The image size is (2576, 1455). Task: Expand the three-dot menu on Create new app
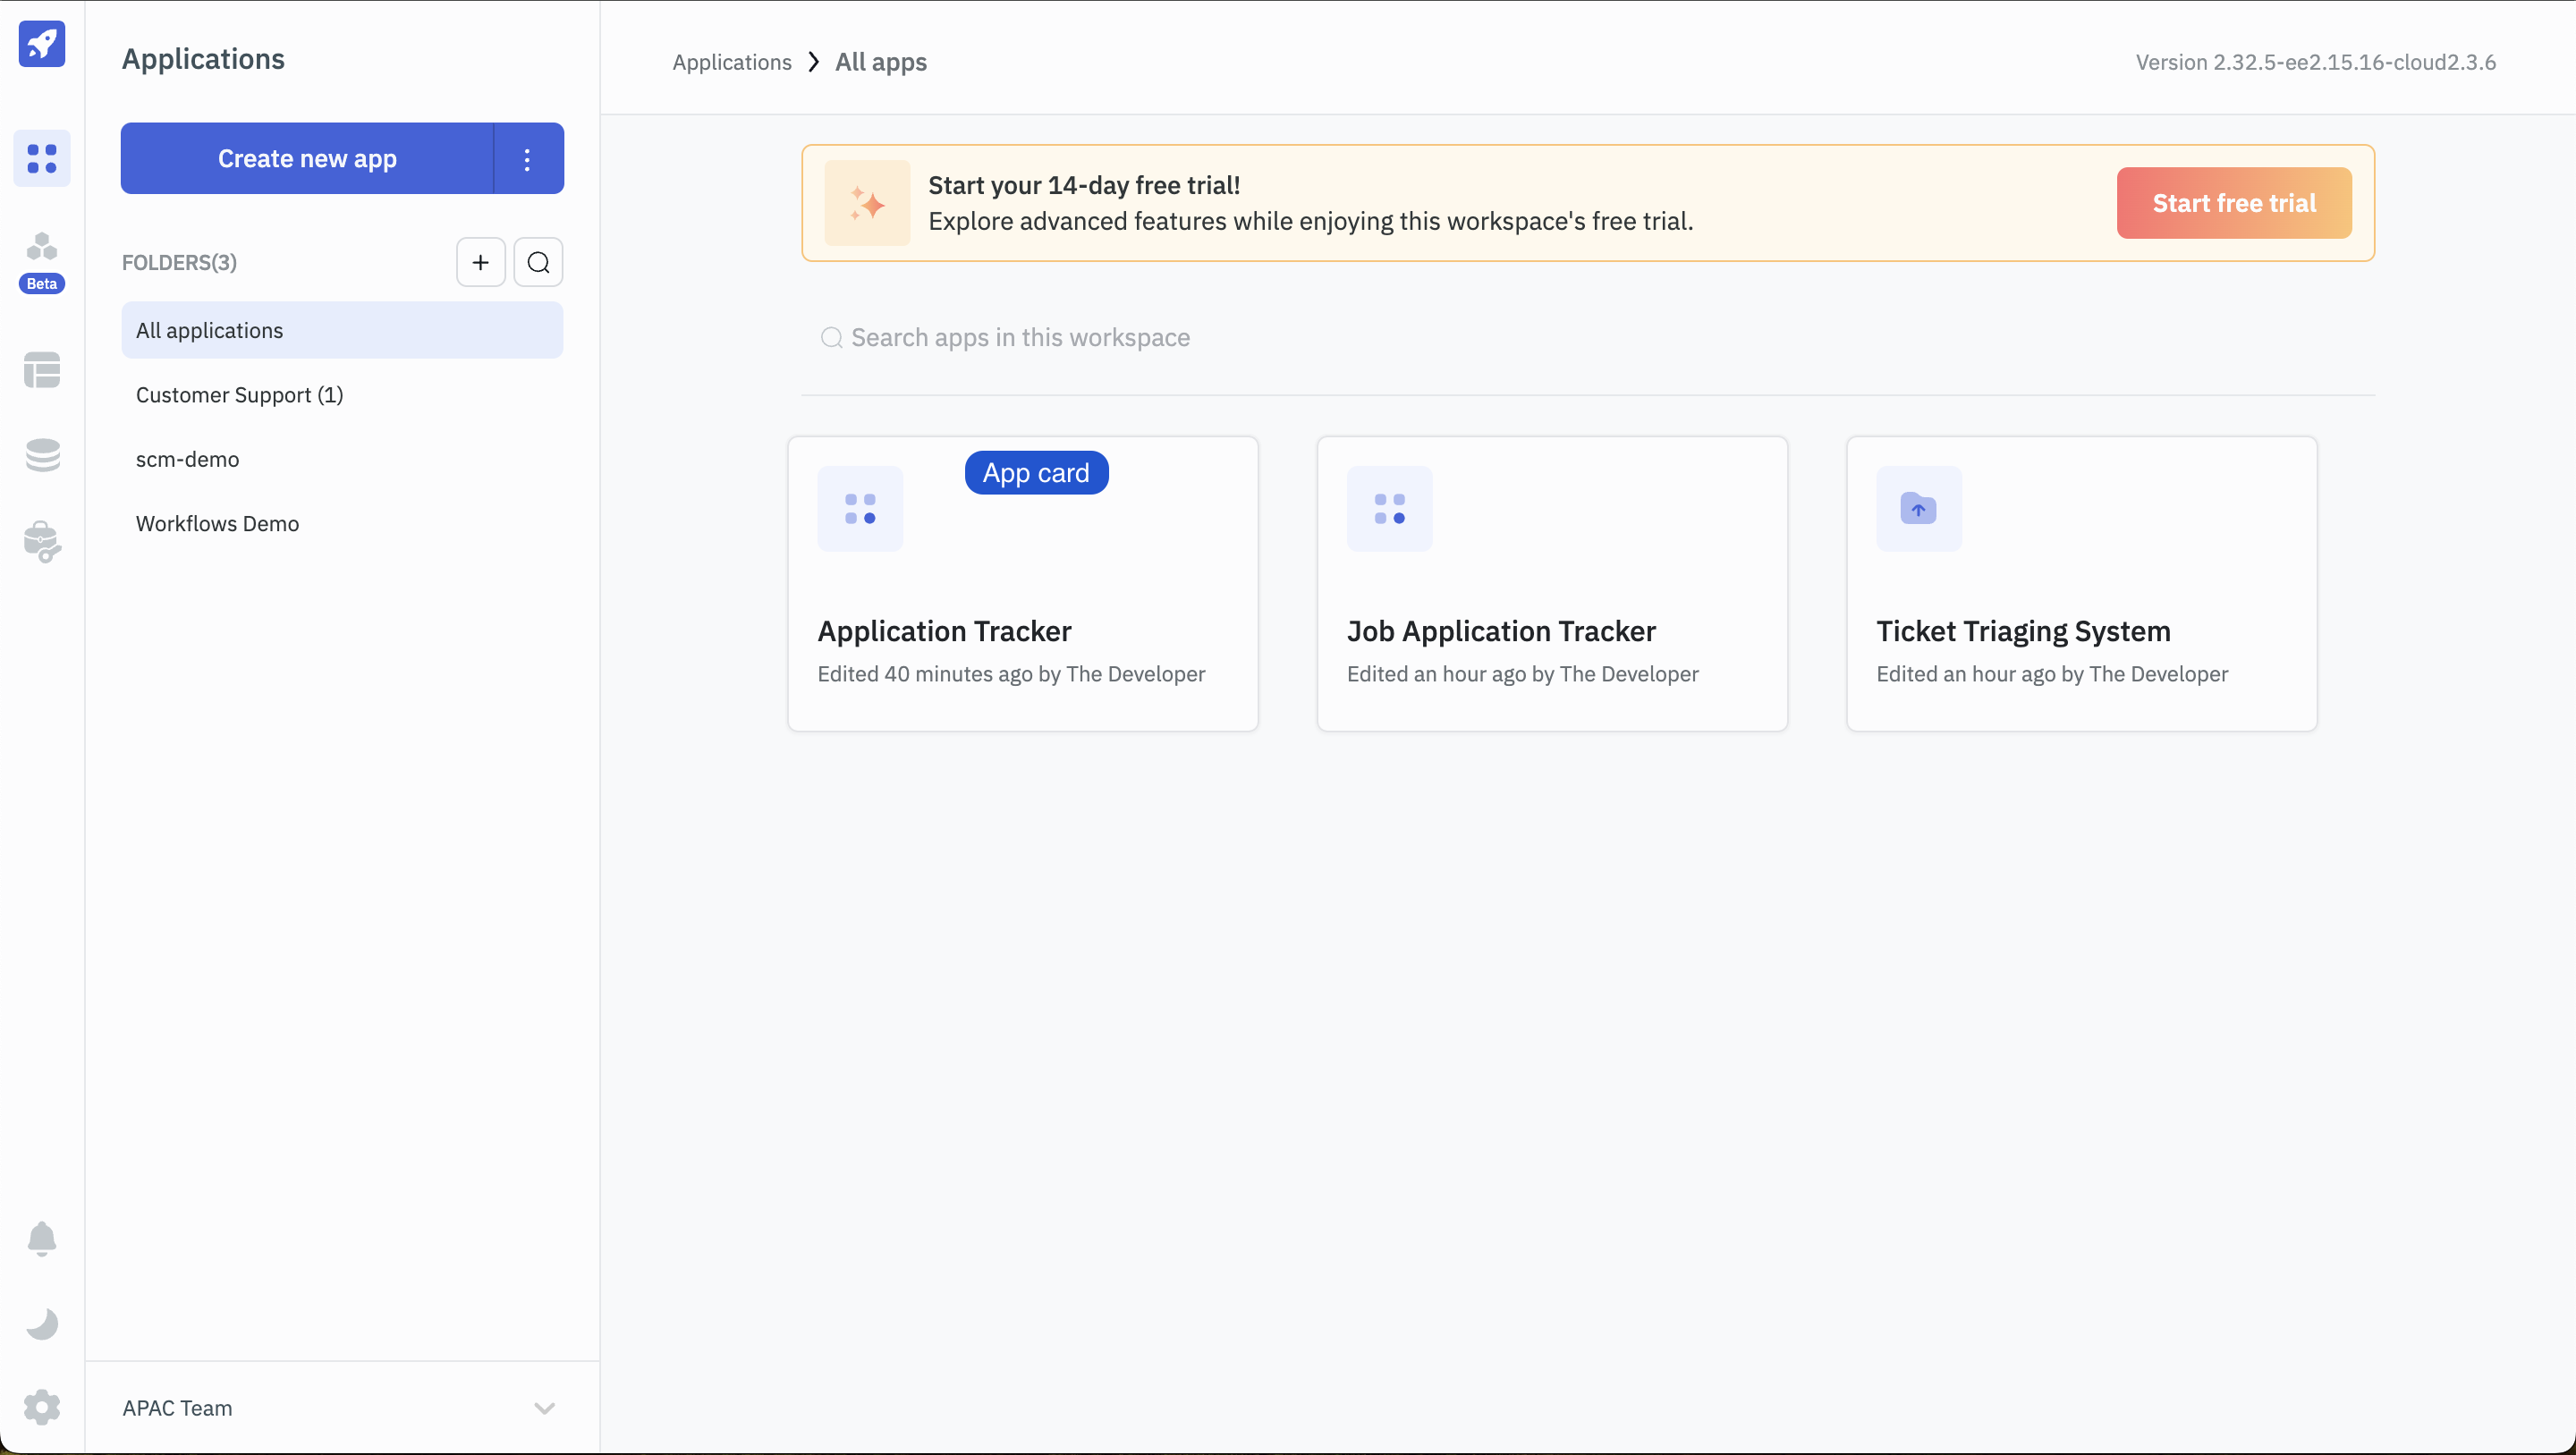pos(527,159)
